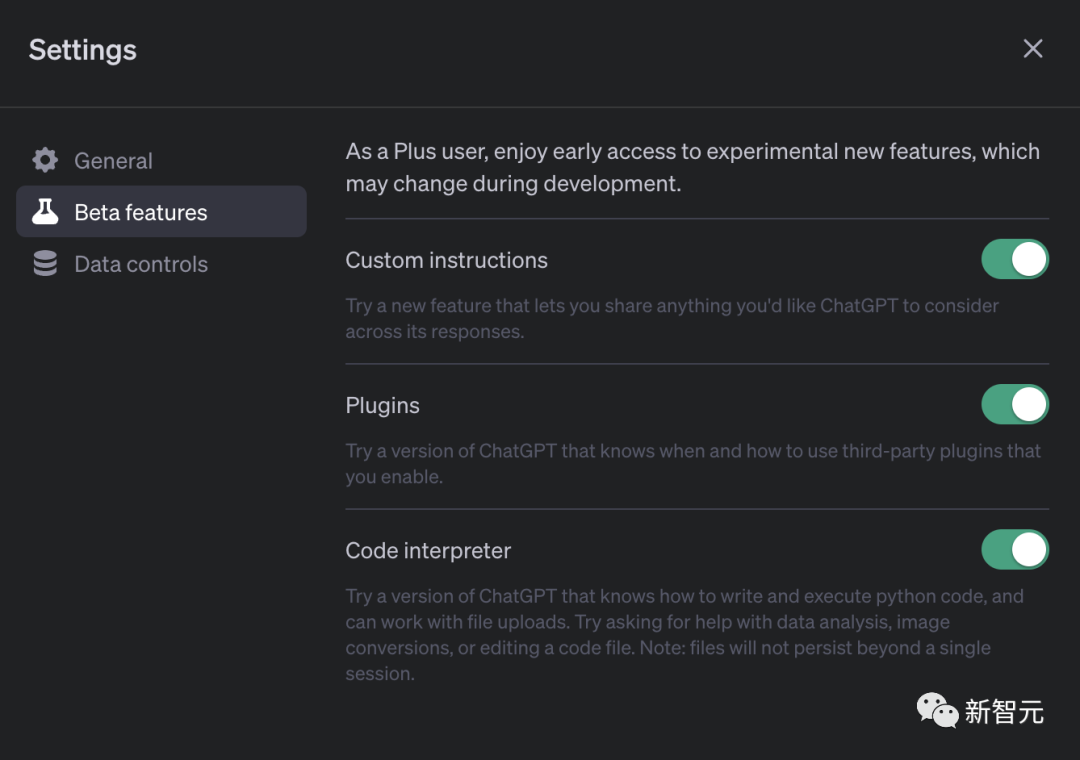
Task: Click the Settings dialog title
Action: (x=82, y=50)
